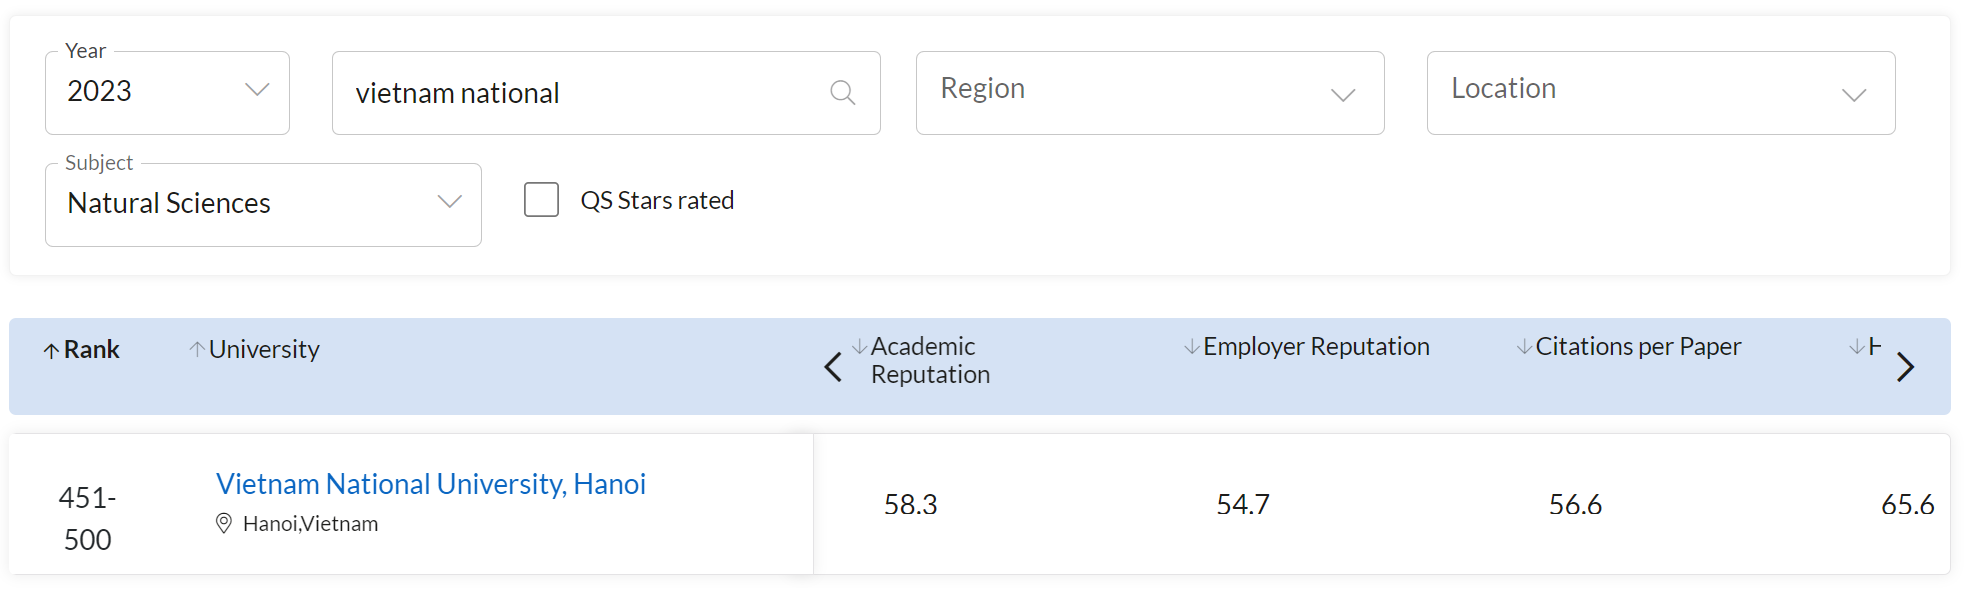Click the Citations per Paper header
1965x592 pixels.
[1638, 347]
